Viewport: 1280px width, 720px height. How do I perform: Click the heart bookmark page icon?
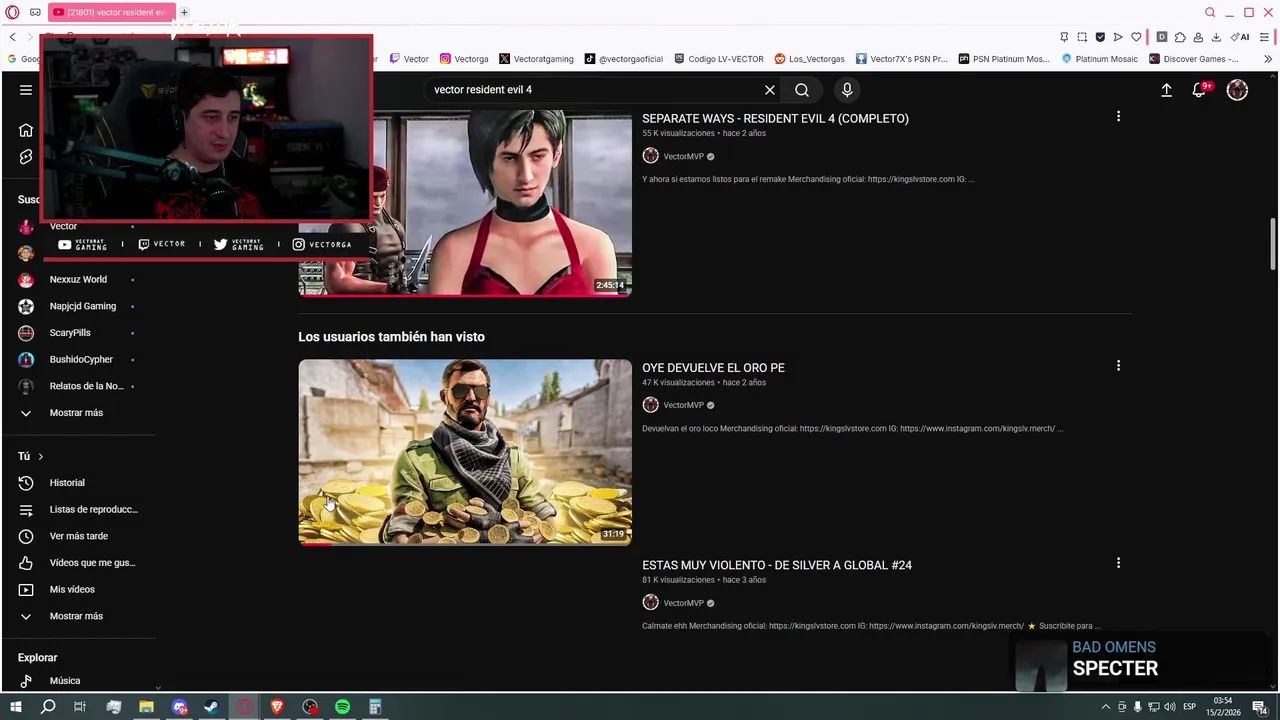click(1136, 37)
